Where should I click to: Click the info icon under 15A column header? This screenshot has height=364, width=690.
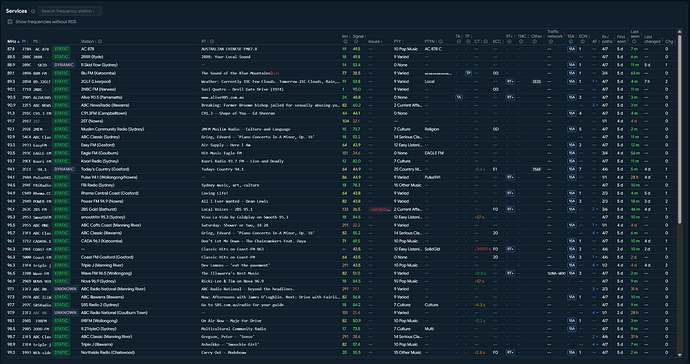coord(571,42)
